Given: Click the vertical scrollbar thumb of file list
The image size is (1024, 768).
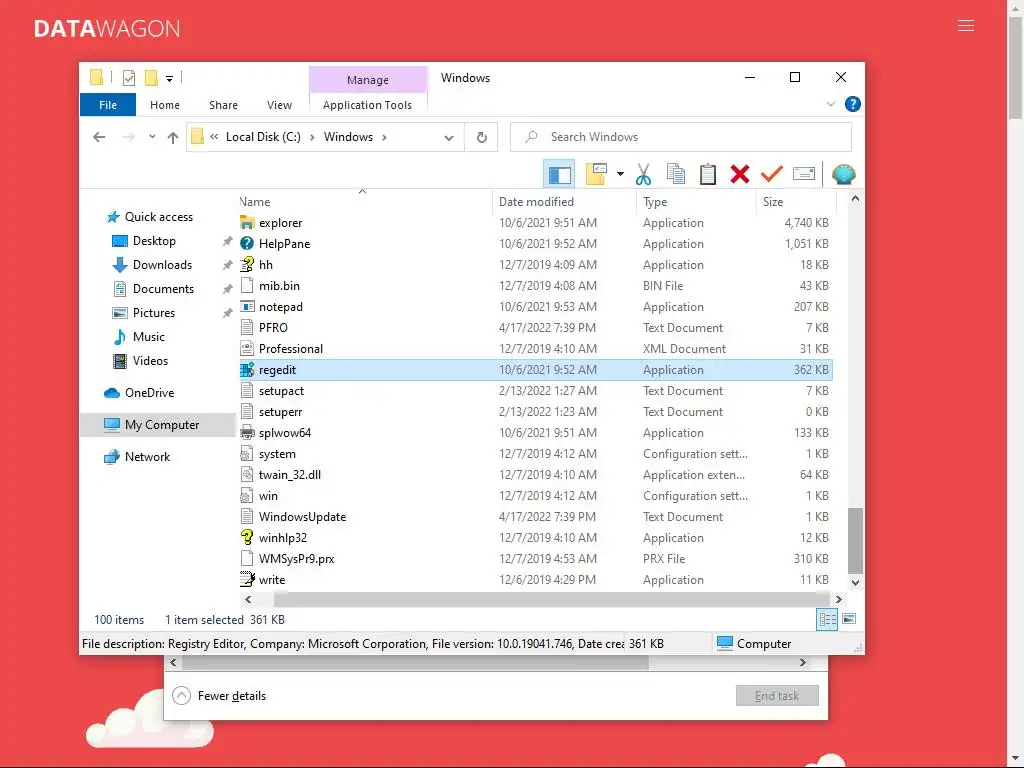Looking at the screenshot, I should [855, 540].
